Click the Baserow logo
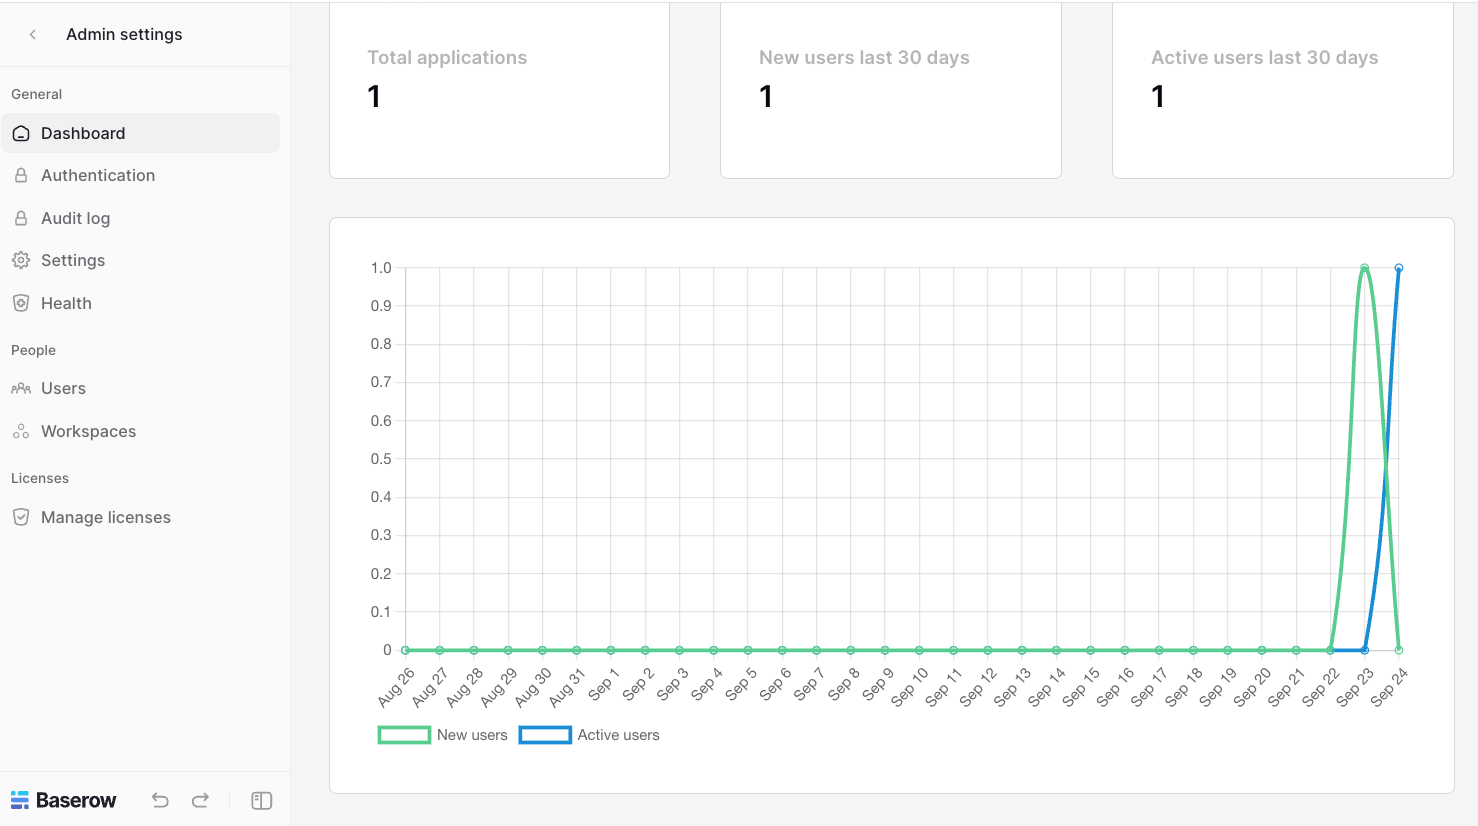The width and height of the screenshot is (1478, 826). (64, 800)
